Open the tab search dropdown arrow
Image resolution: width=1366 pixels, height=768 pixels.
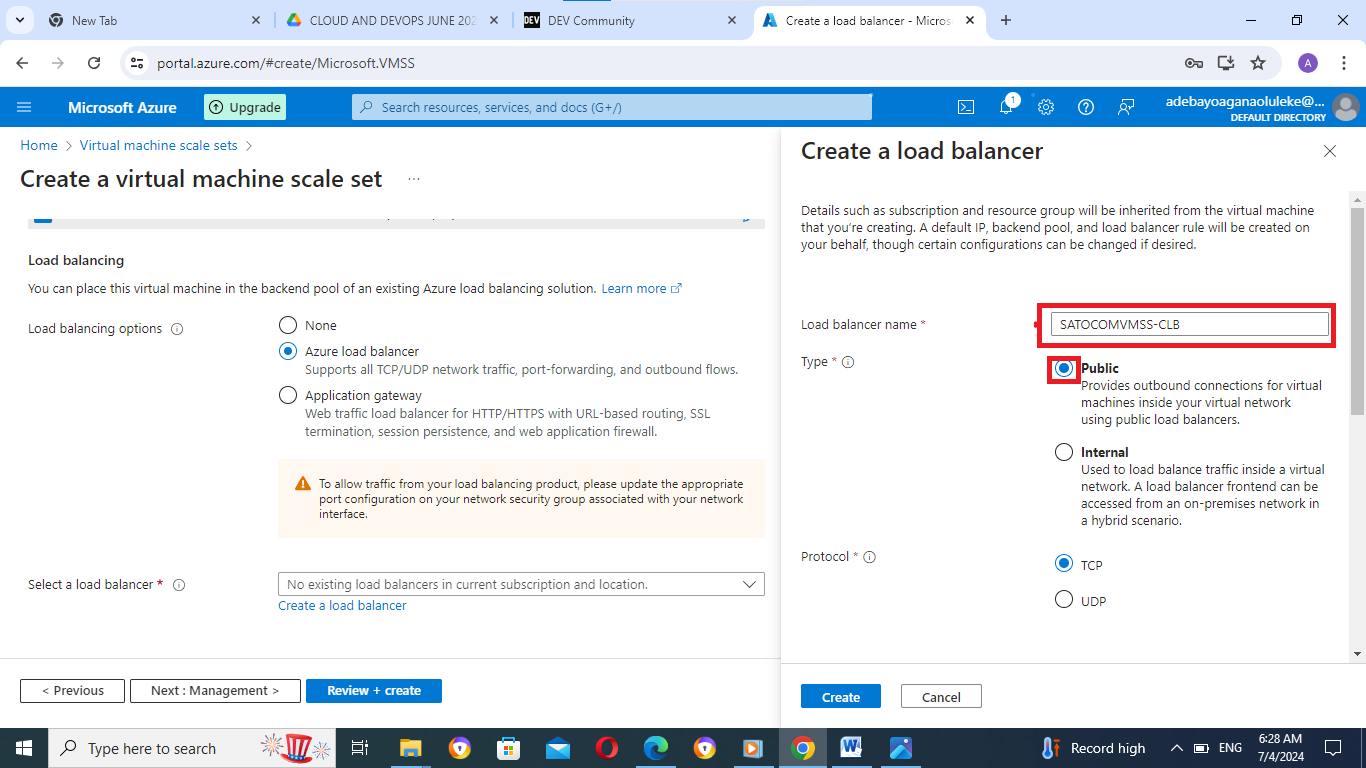(x=19, y=20)
